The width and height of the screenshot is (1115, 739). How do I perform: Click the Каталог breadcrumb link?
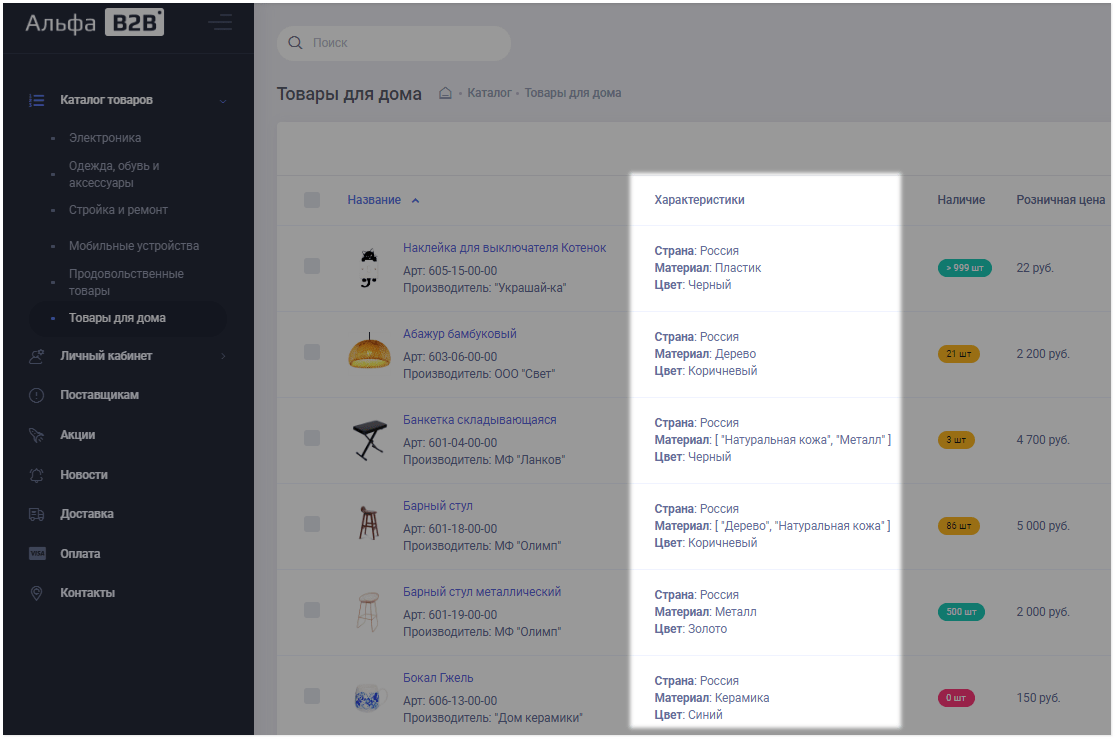pyautogui.click(x=489, y=93)
